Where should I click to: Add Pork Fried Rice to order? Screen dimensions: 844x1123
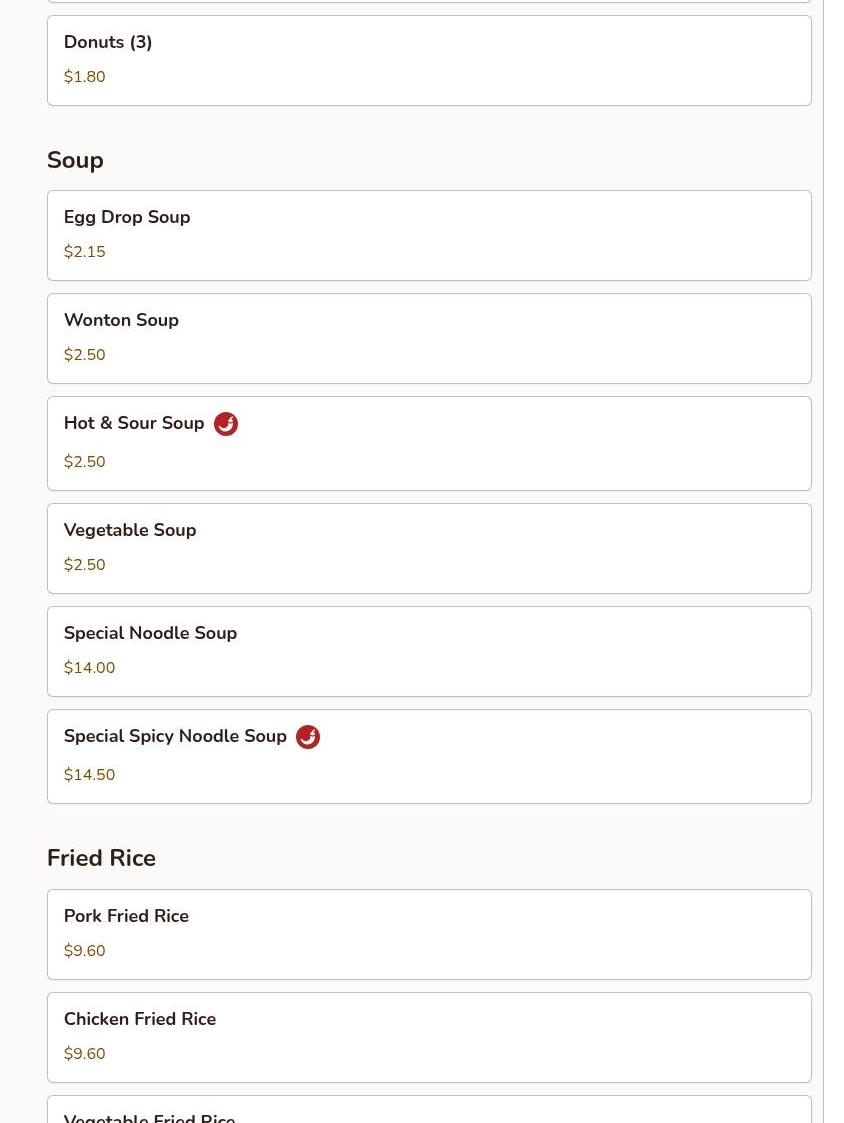click(x=428, y=934)
